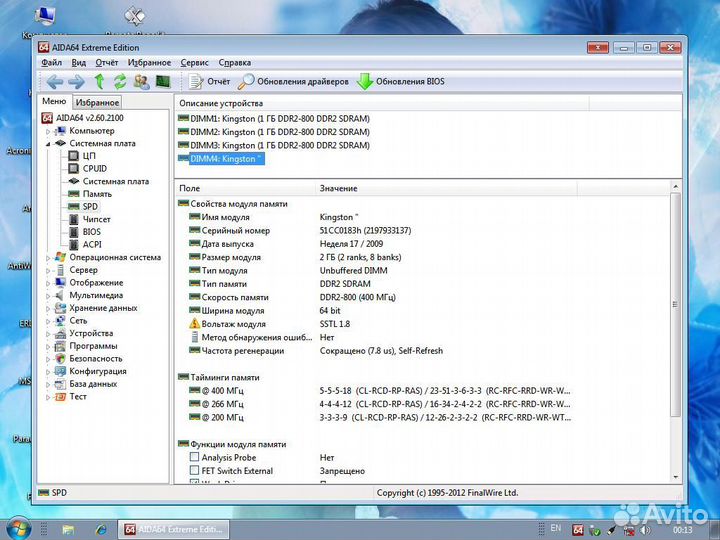
Task: Expand Хранение данных tree node
Action: (x=48, y=308)
